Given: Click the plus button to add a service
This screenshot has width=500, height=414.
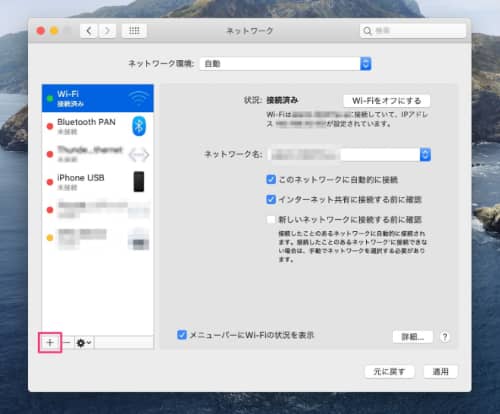Looking at the screenshot, I should [x=50, y=342].
